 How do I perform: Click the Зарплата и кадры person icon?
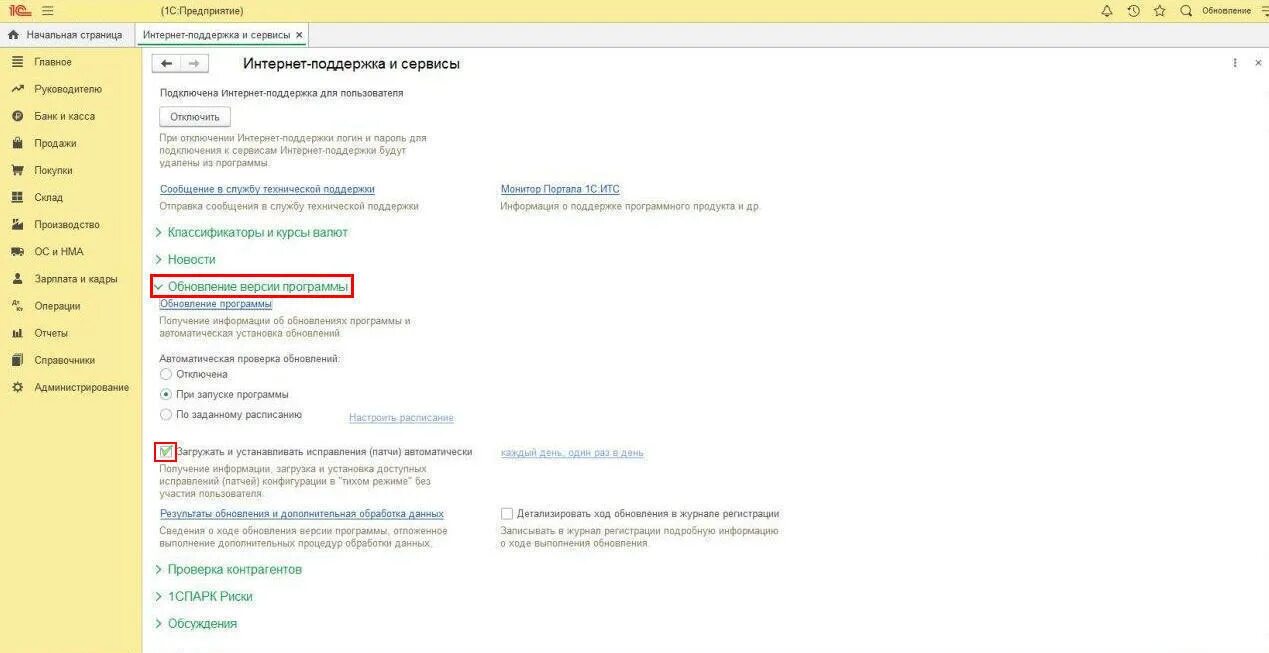pos(17,279)
